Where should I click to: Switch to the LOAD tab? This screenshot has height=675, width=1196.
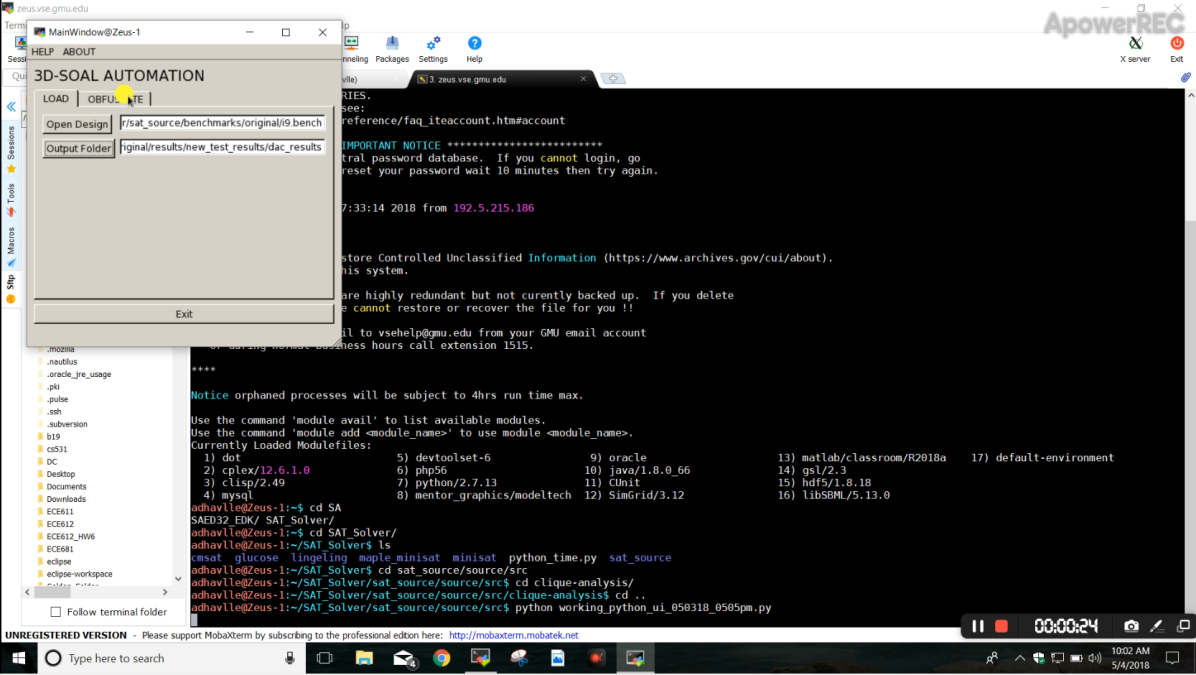[56, 98]
